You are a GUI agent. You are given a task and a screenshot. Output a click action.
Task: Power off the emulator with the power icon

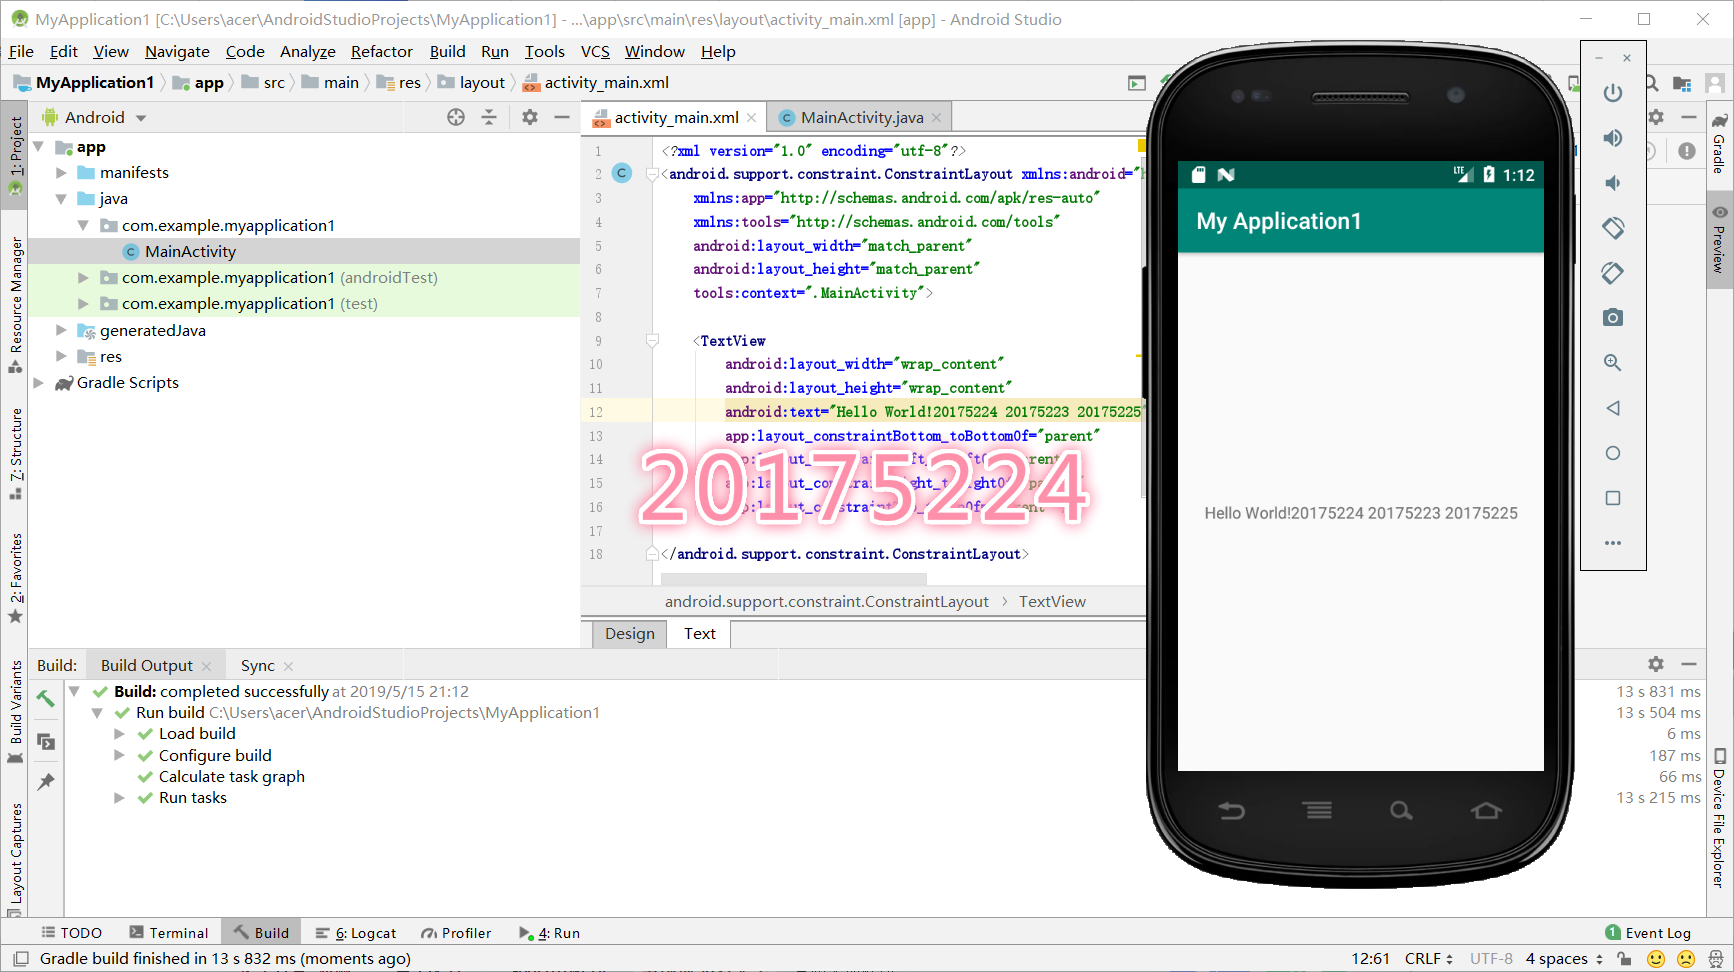pyautogui.click(x=1612, y=93)
